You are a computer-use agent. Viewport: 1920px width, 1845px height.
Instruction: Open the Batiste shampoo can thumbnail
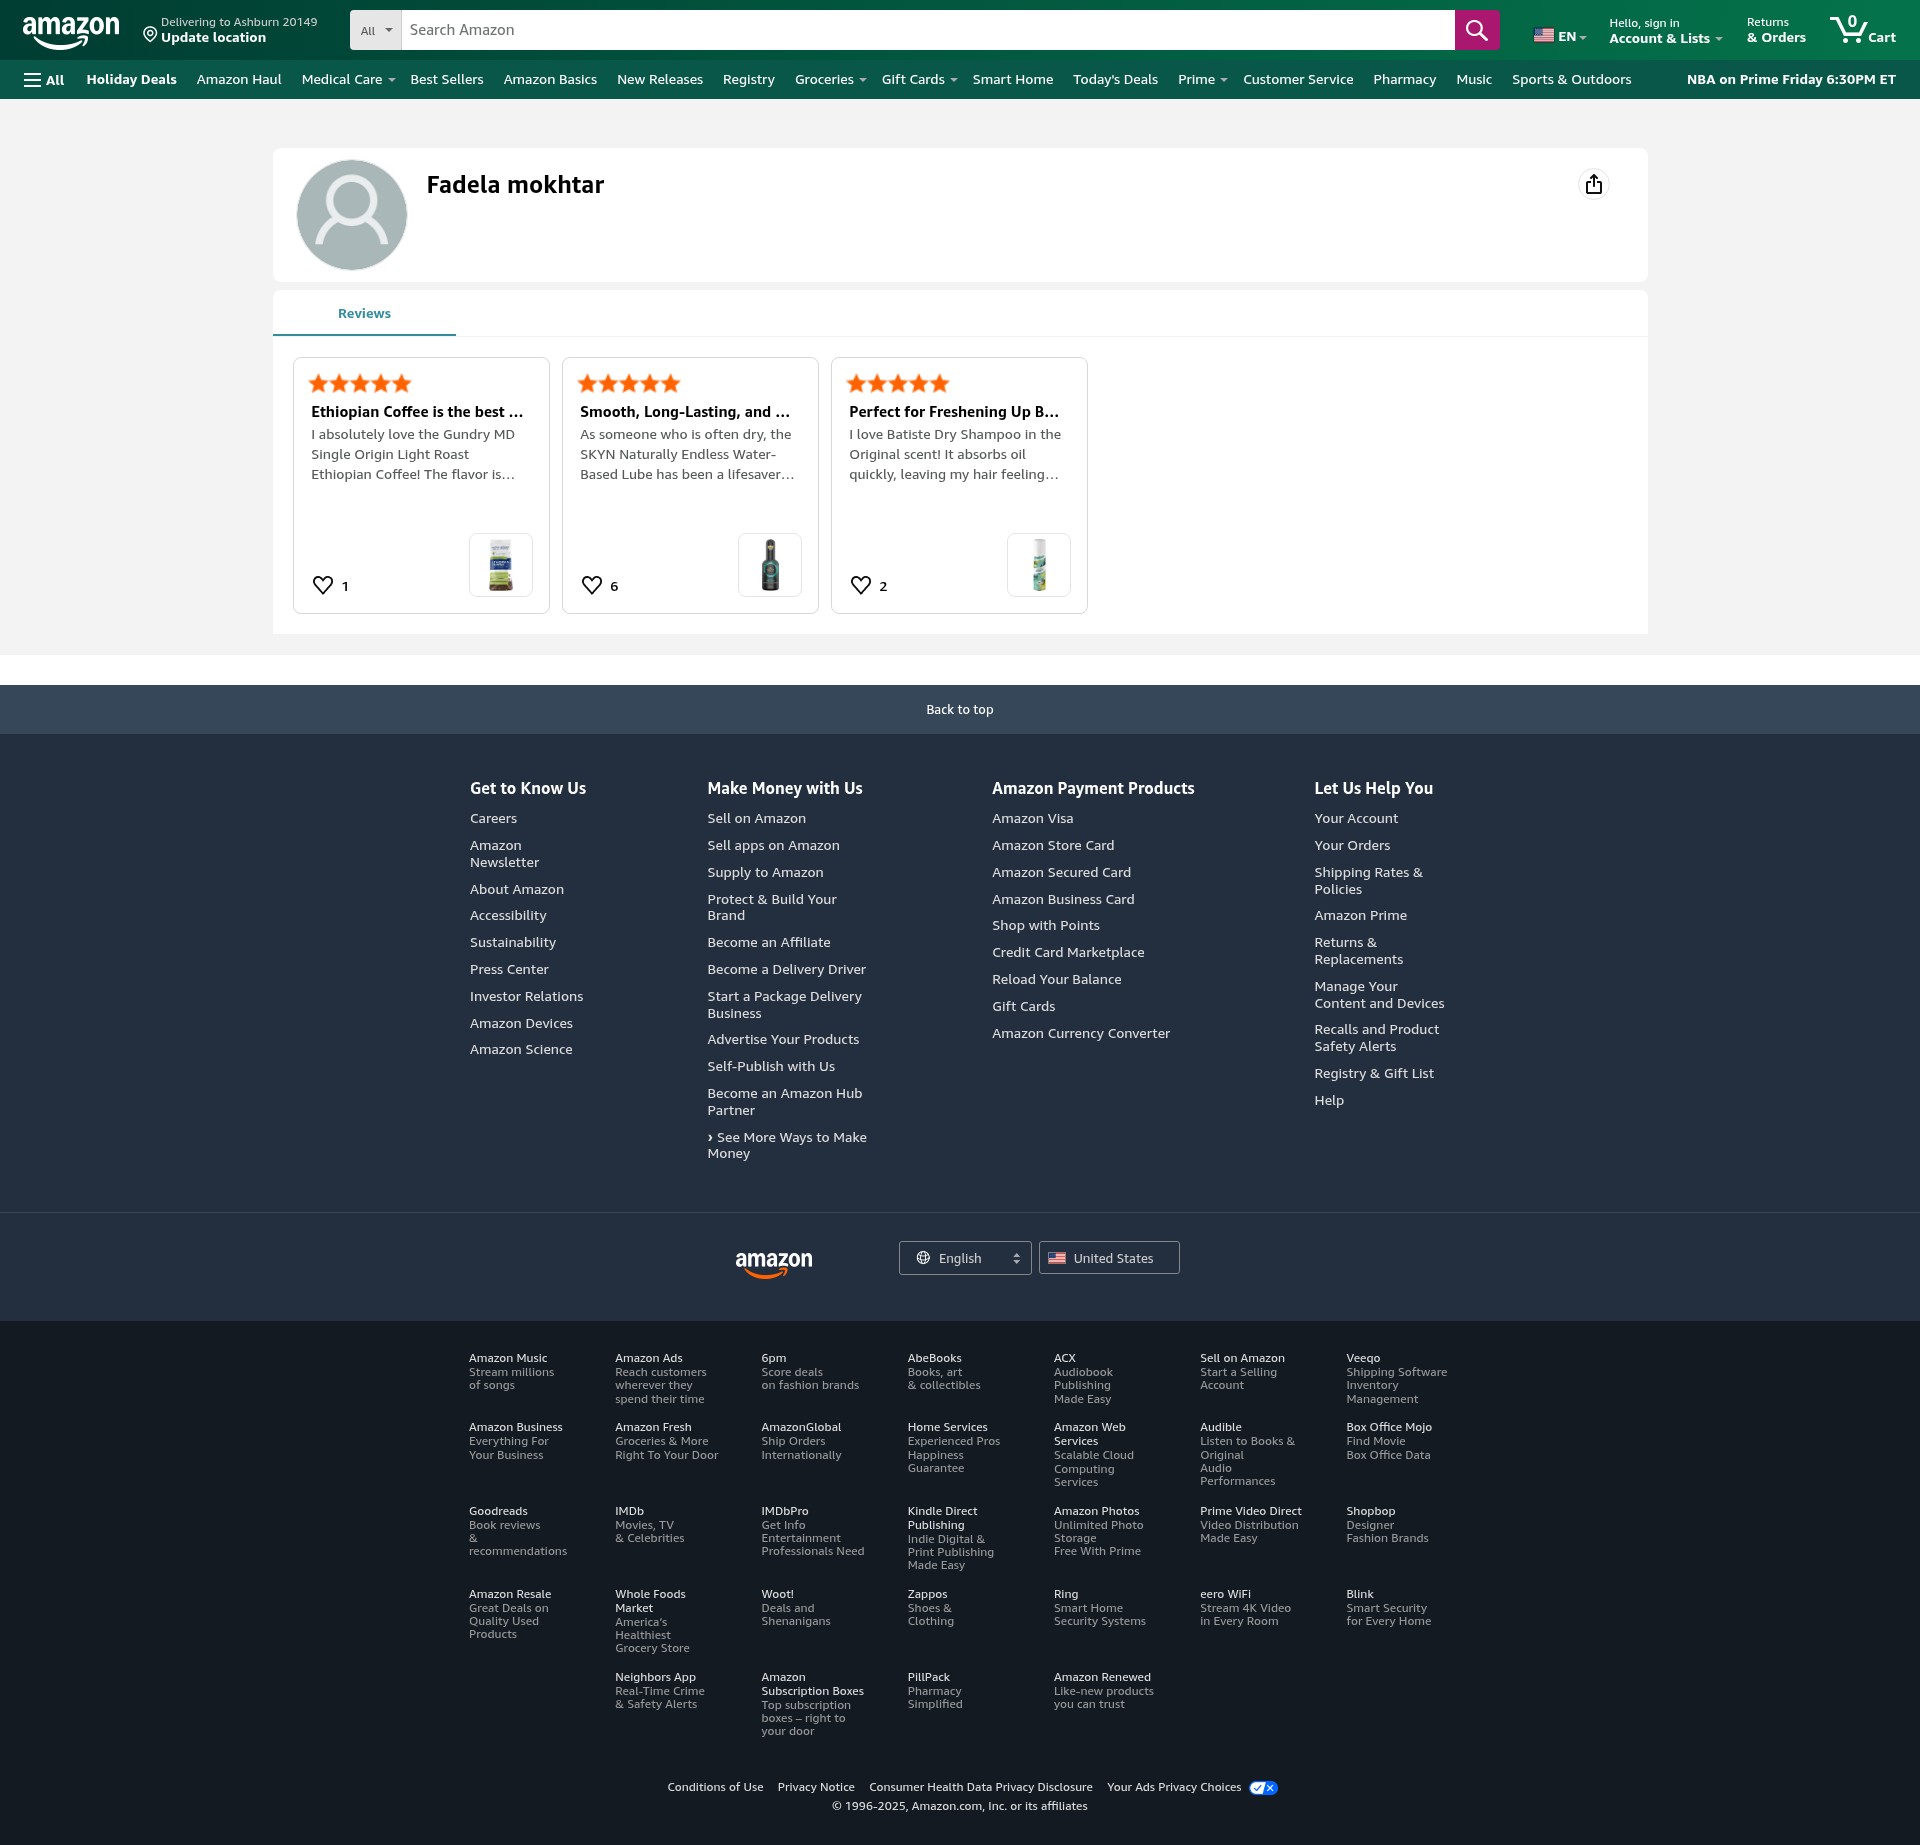(1039, 565)
